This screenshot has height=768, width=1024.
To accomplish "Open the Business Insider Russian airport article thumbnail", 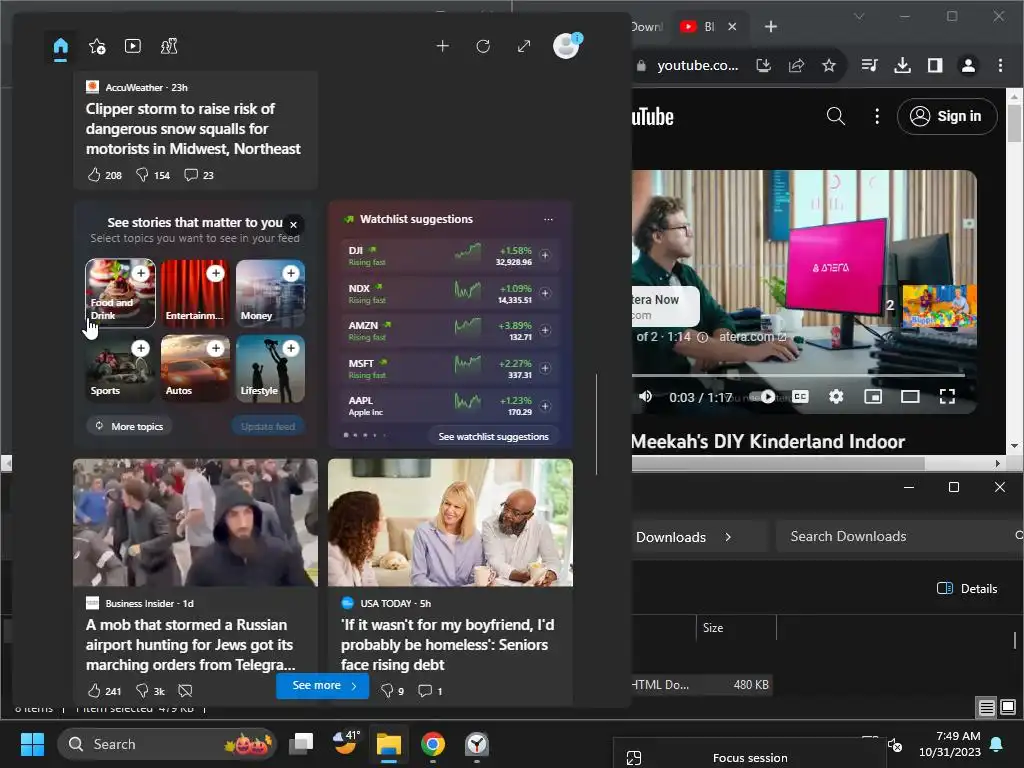I will click(x=195, y=522).
